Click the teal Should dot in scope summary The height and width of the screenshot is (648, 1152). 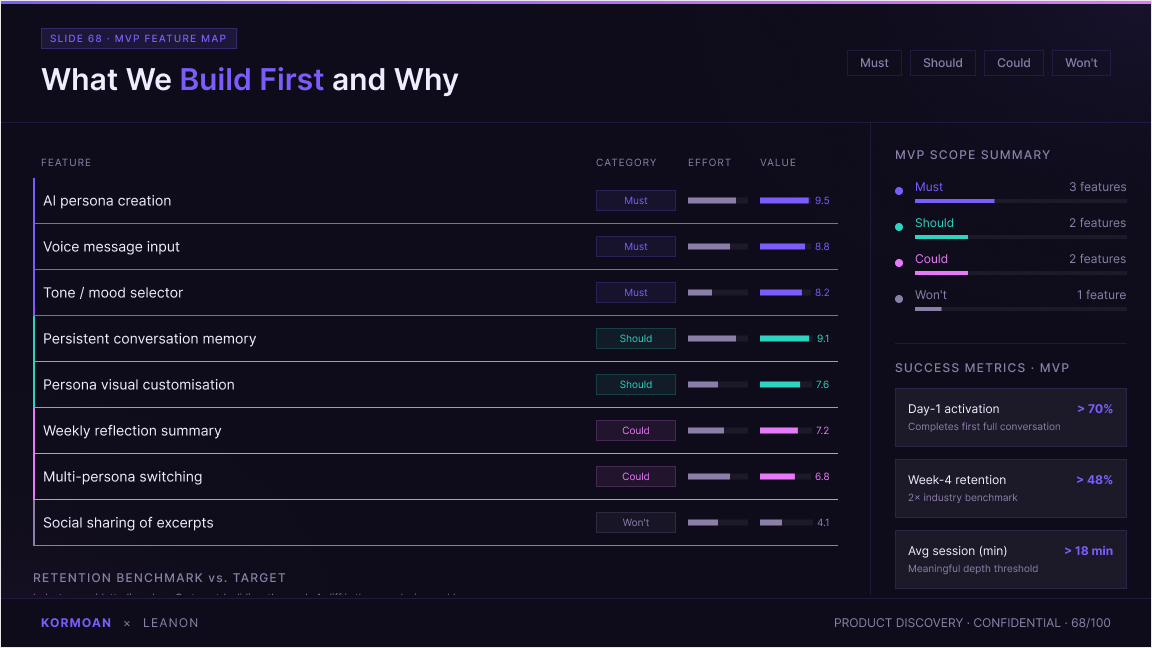(x=899, y=227)
